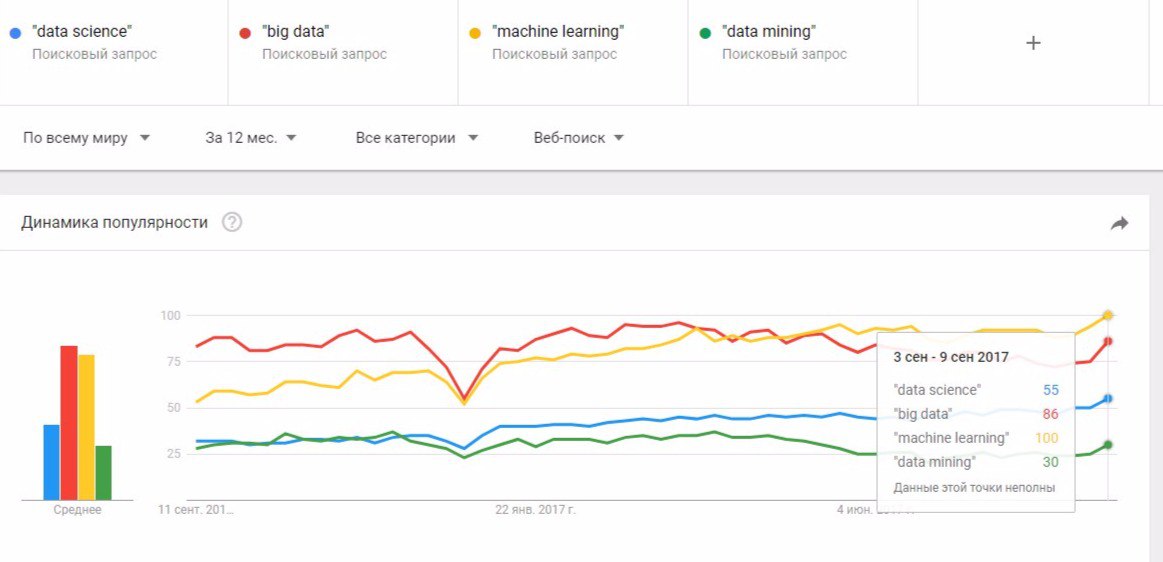The image size is (1163, 562).
Task: Click yellow dot beside "machine learning"
Action: click(475, 33)
